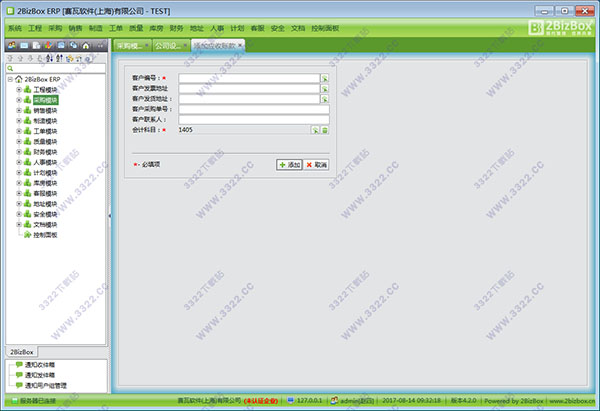Open the mail envelope icon in the sidebar toolbar

click(x=24, y=46)
